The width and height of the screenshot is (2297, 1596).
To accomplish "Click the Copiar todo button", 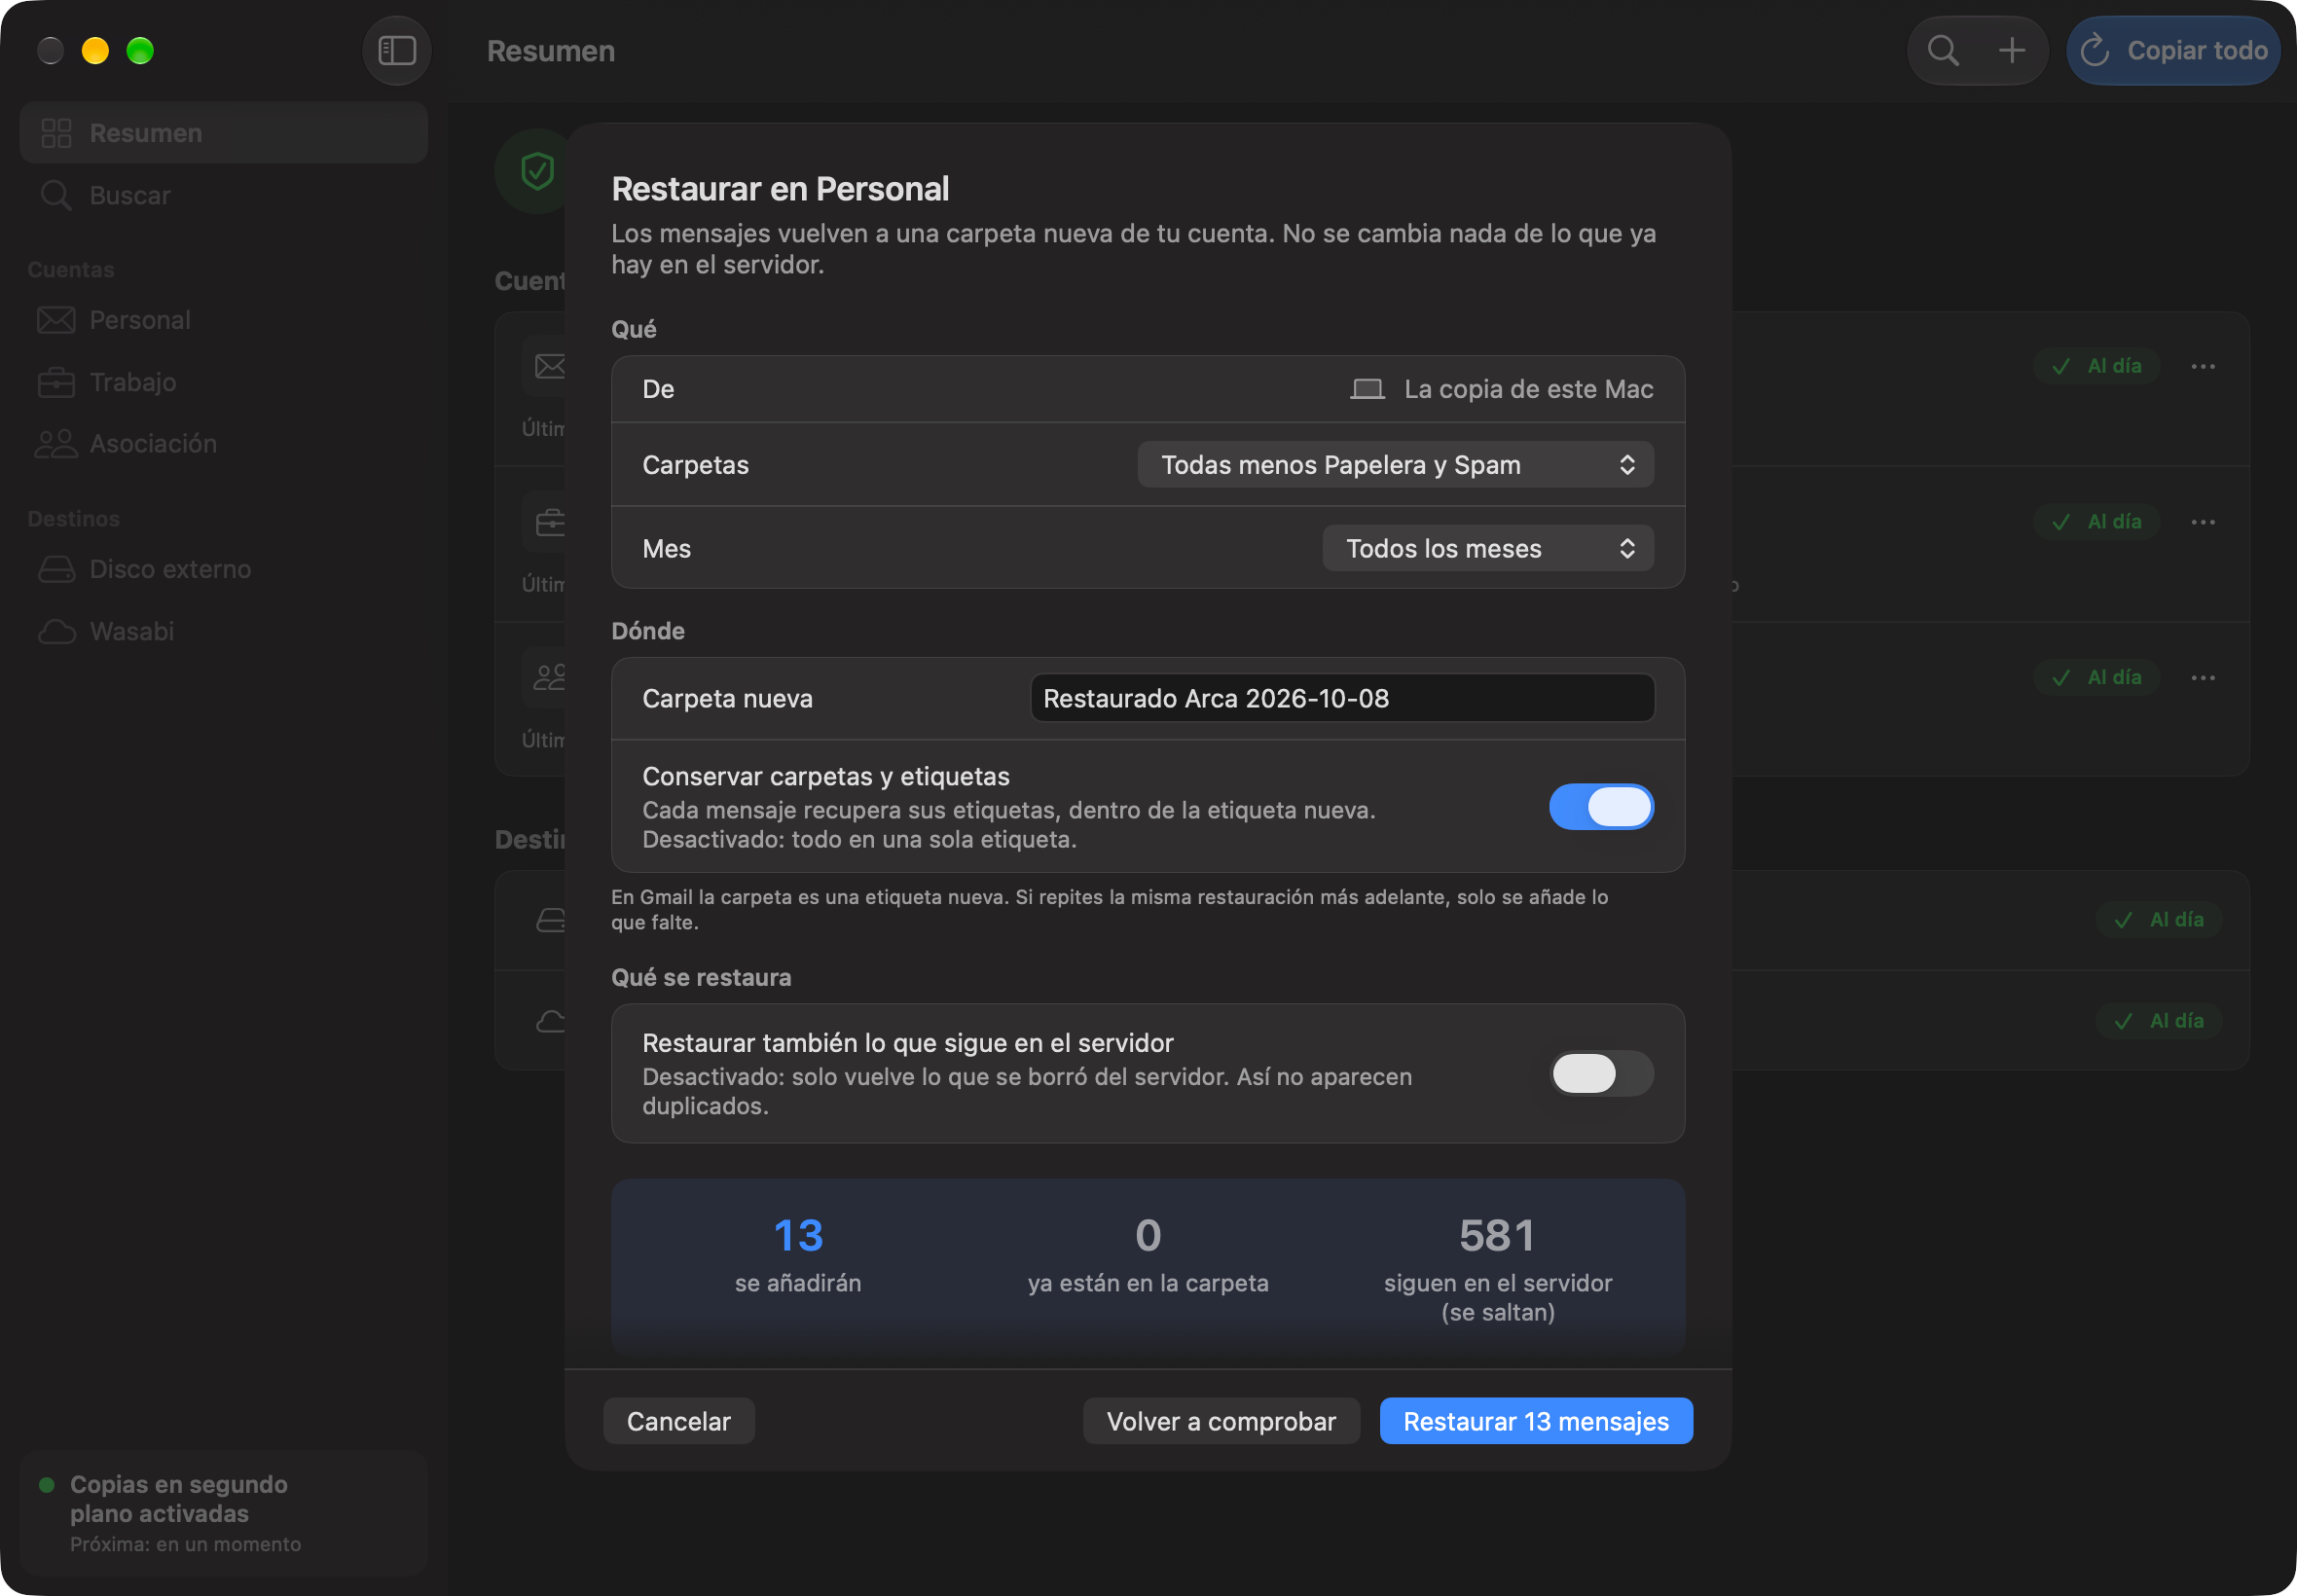I will point(2173,50).
